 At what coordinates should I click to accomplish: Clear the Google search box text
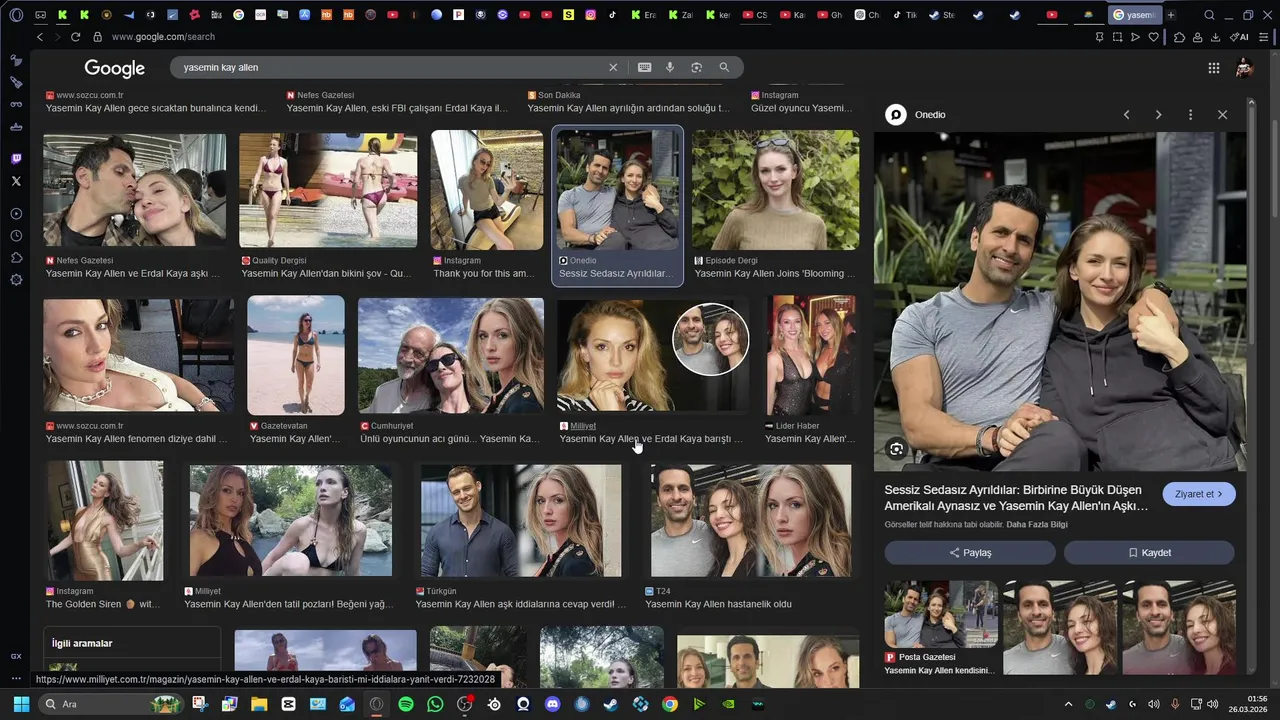tap(613, 67)
